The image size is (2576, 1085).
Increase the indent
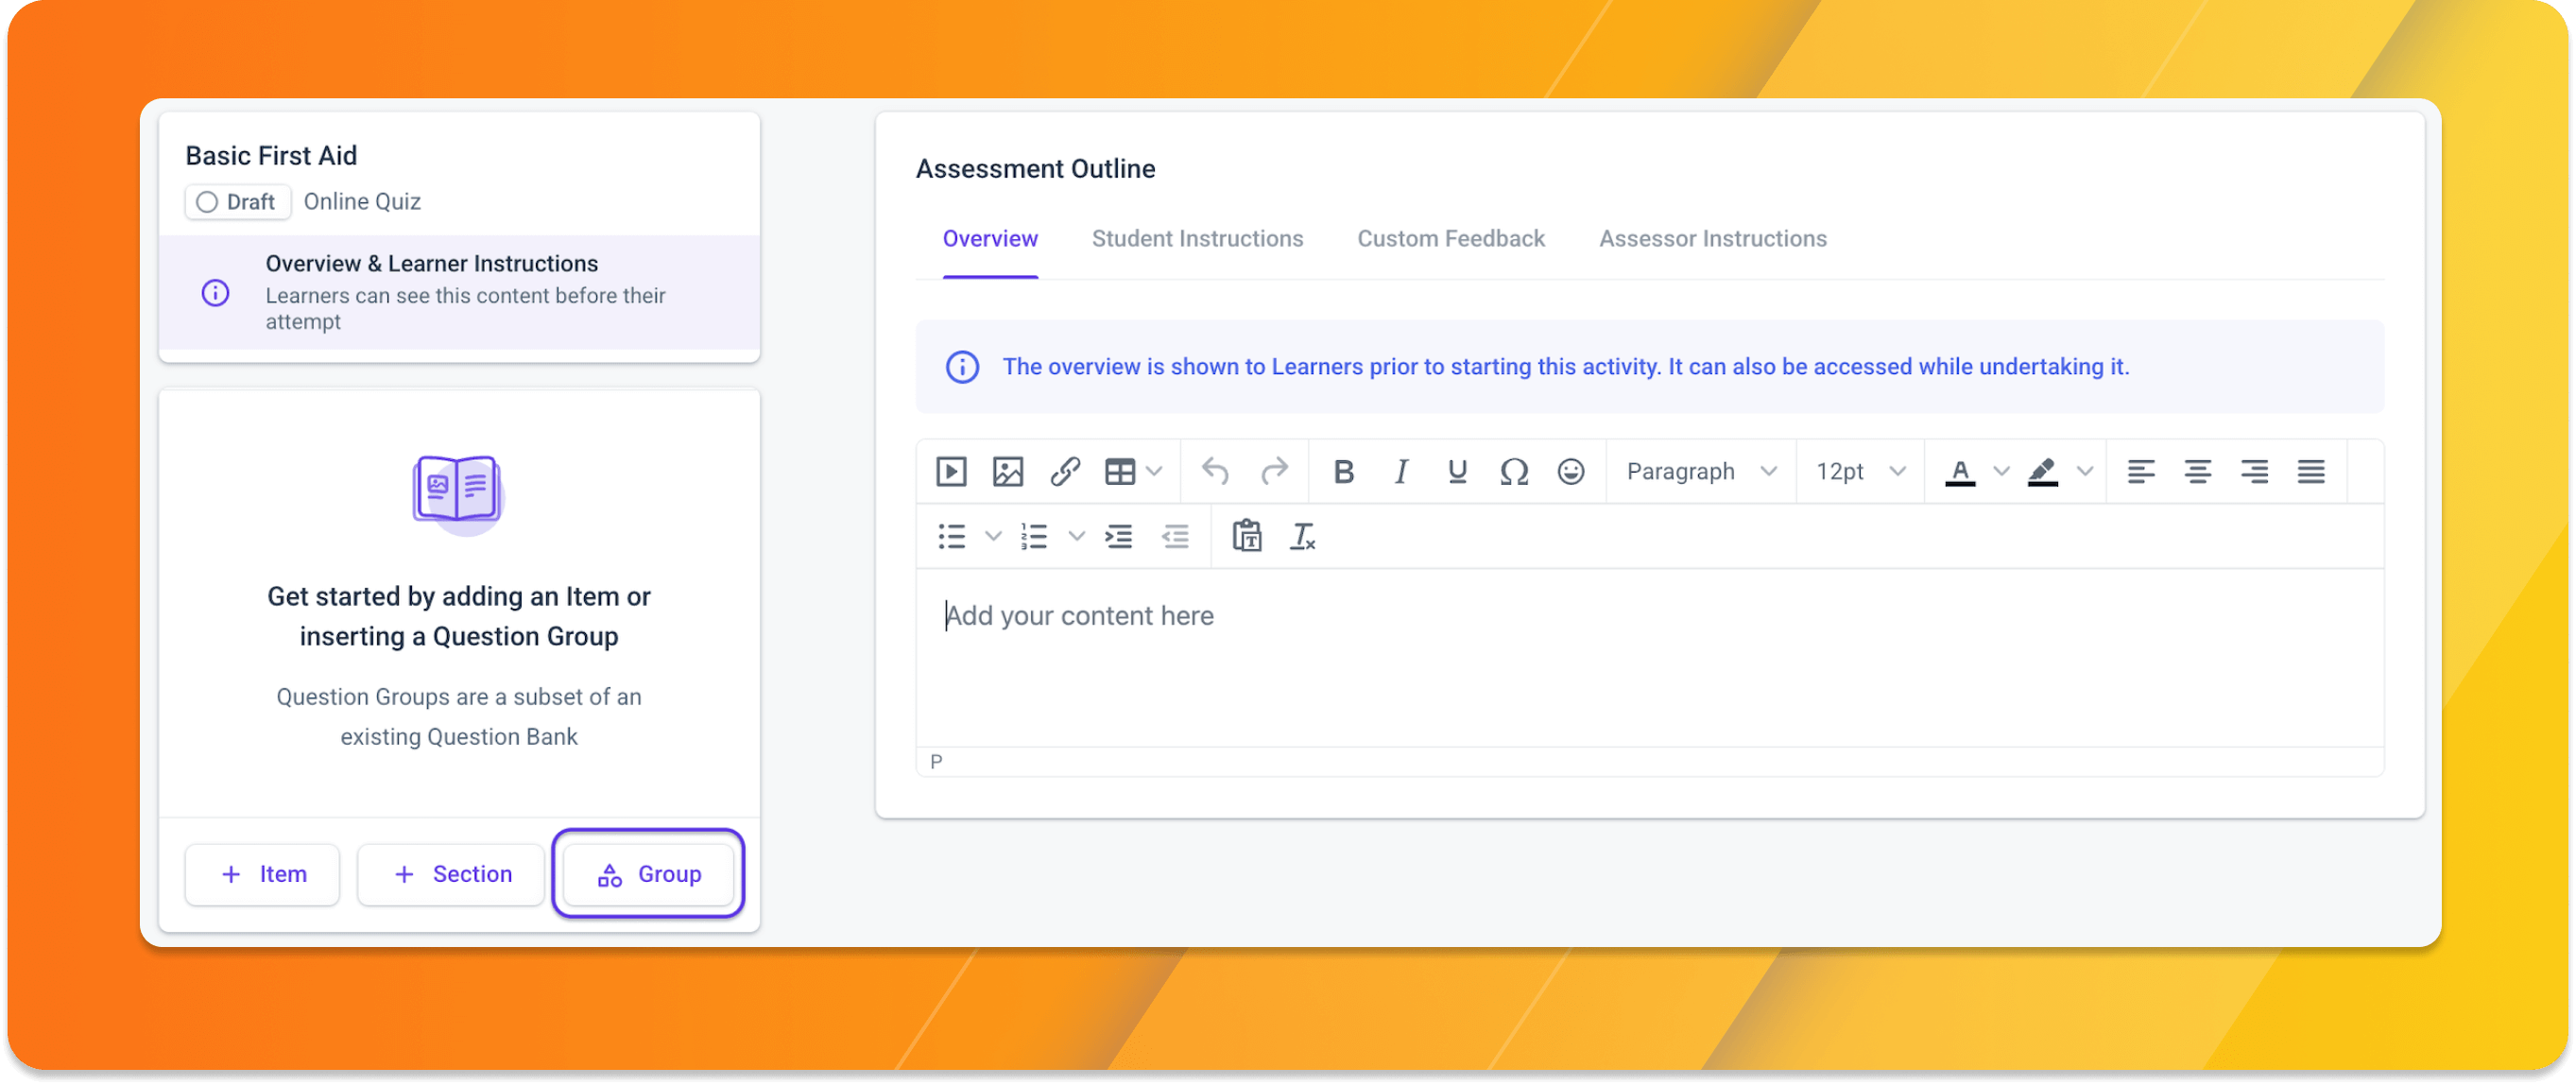point(1118,537)
